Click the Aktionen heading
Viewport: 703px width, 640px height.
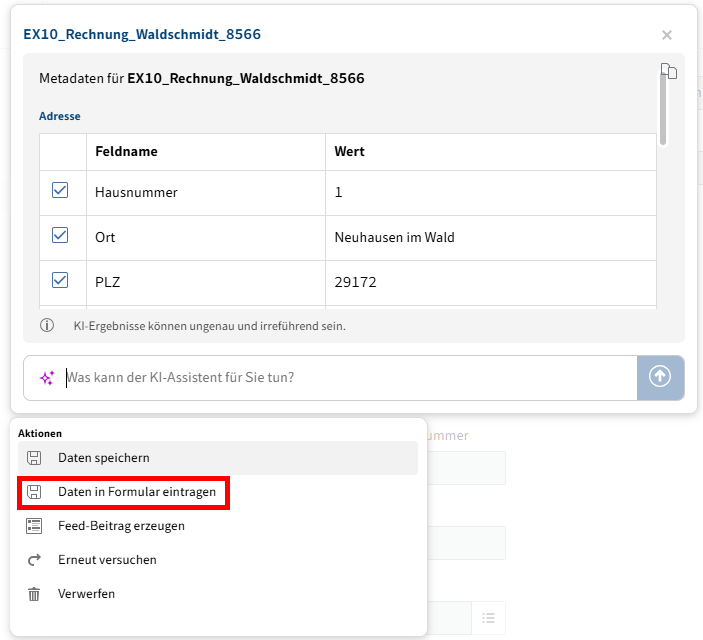point(40,433)
